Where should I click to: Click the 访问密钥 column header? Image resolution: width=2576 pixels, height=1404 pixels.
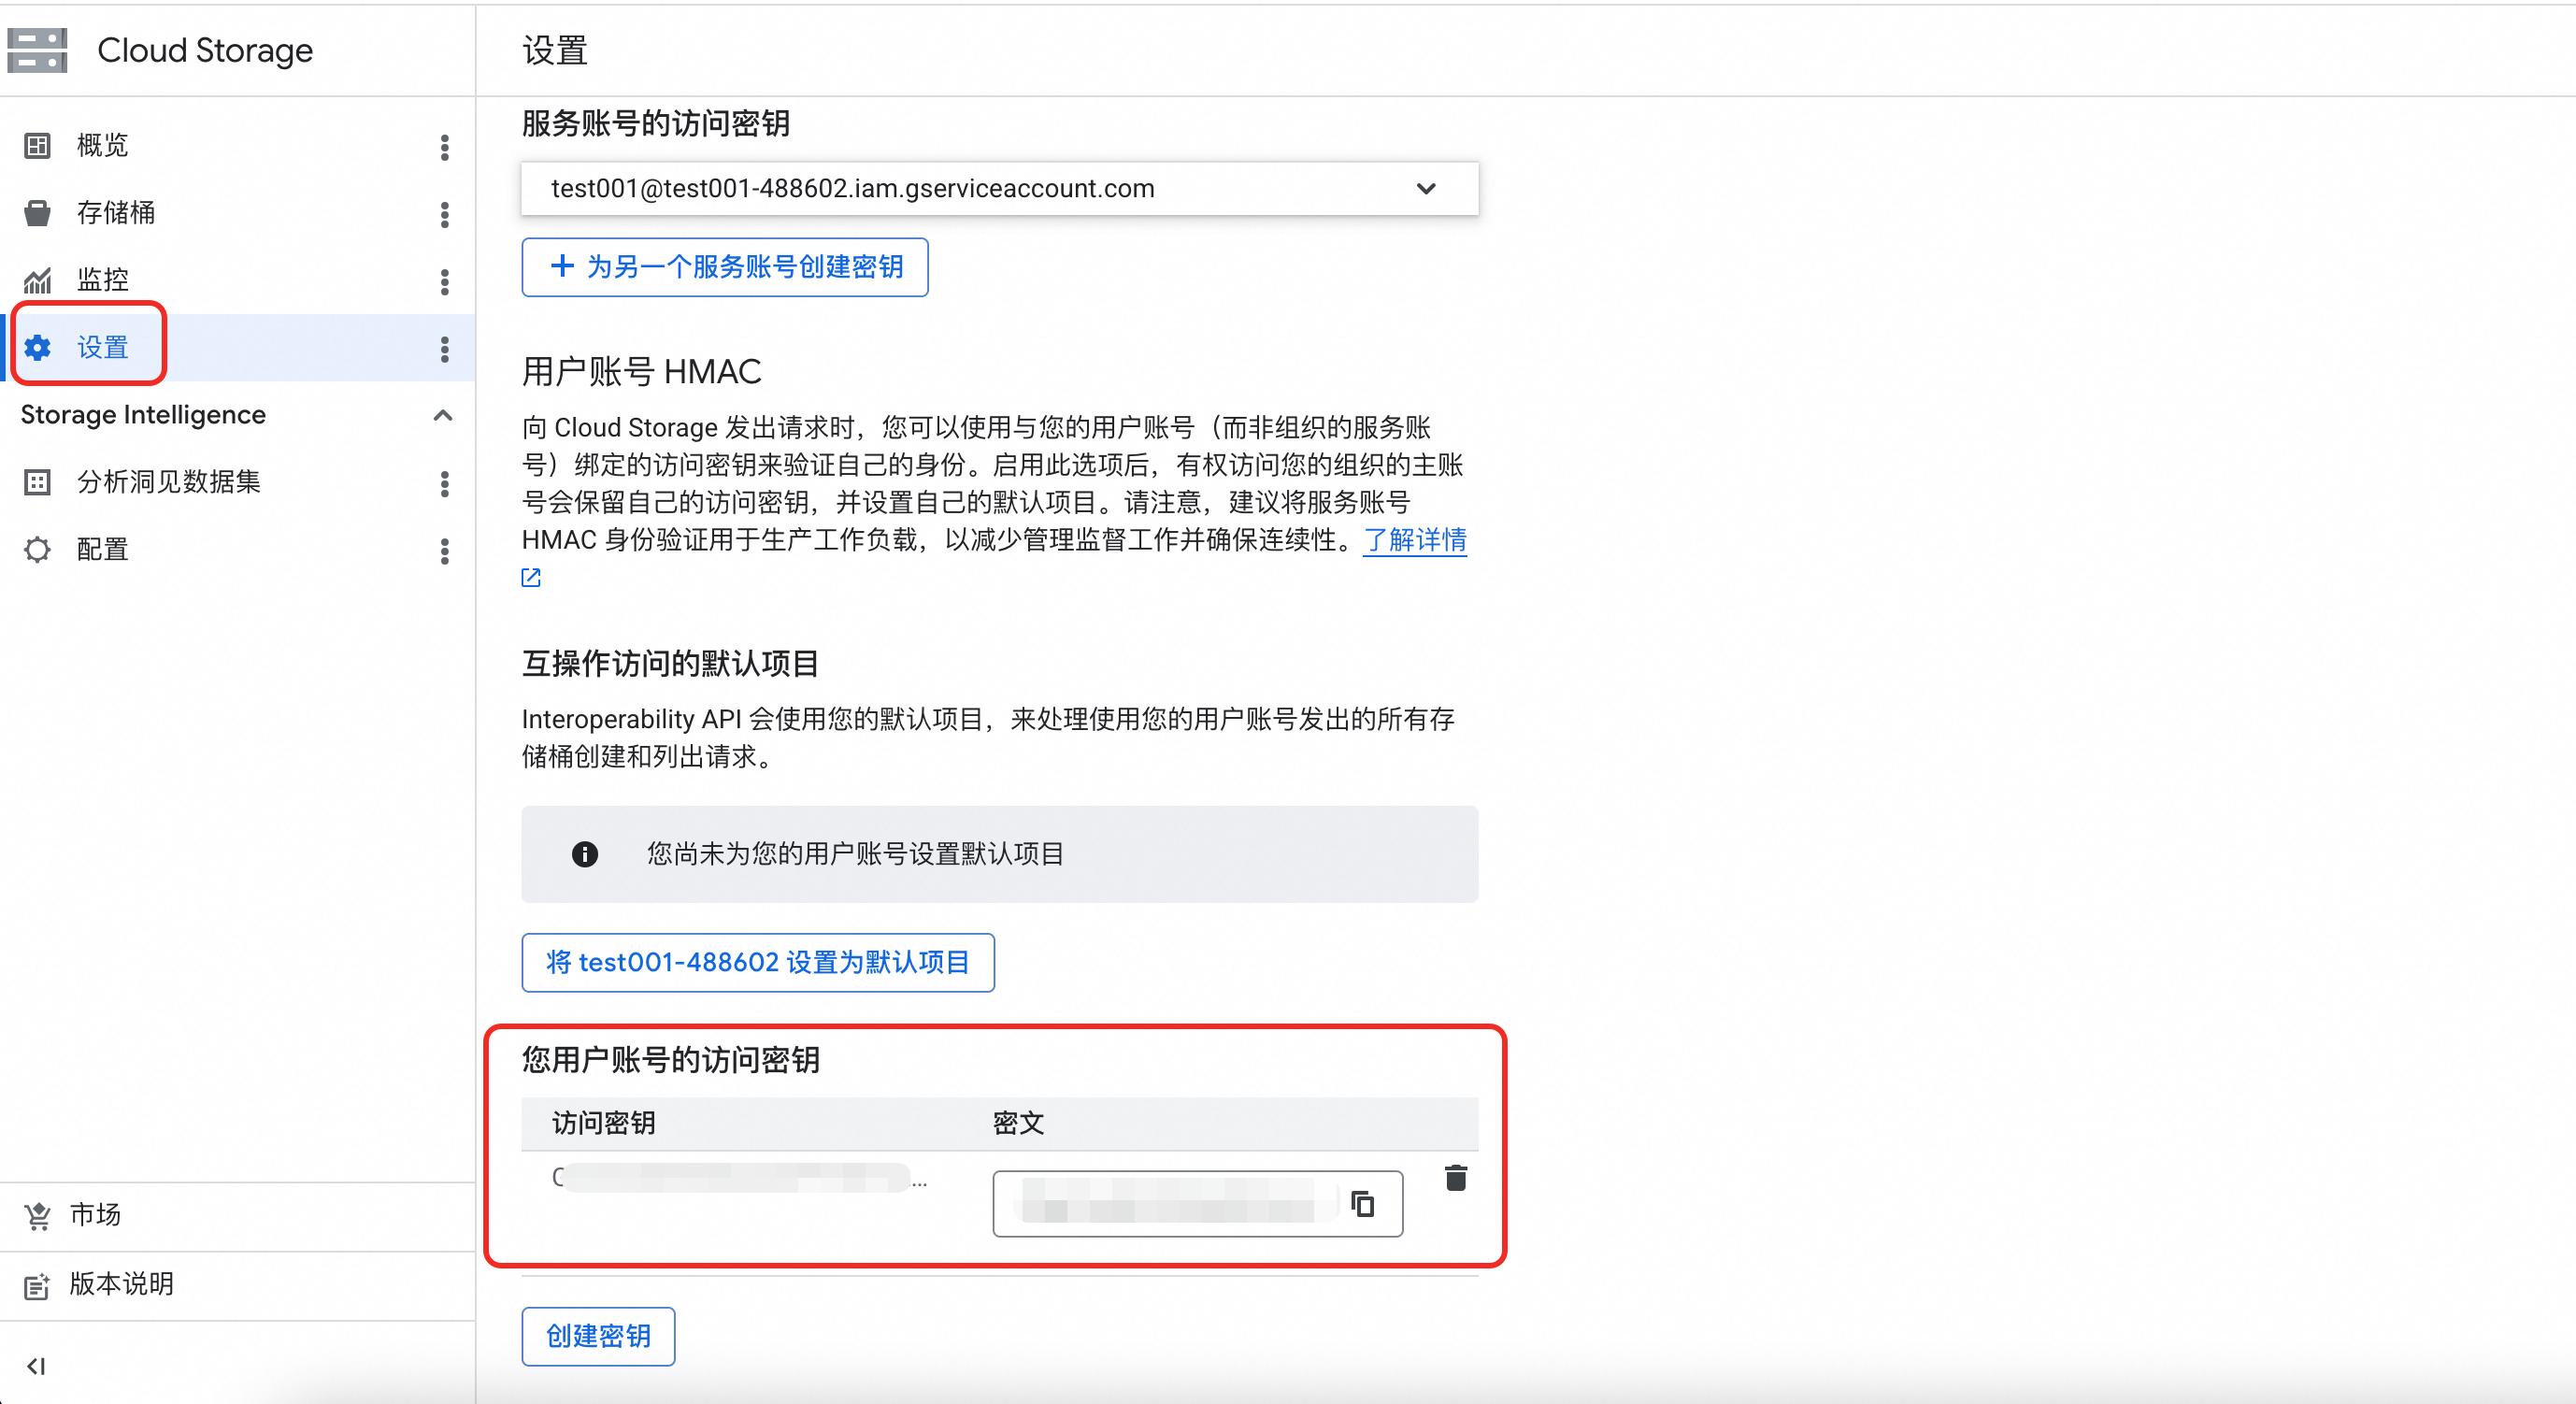pos(604,1123)
